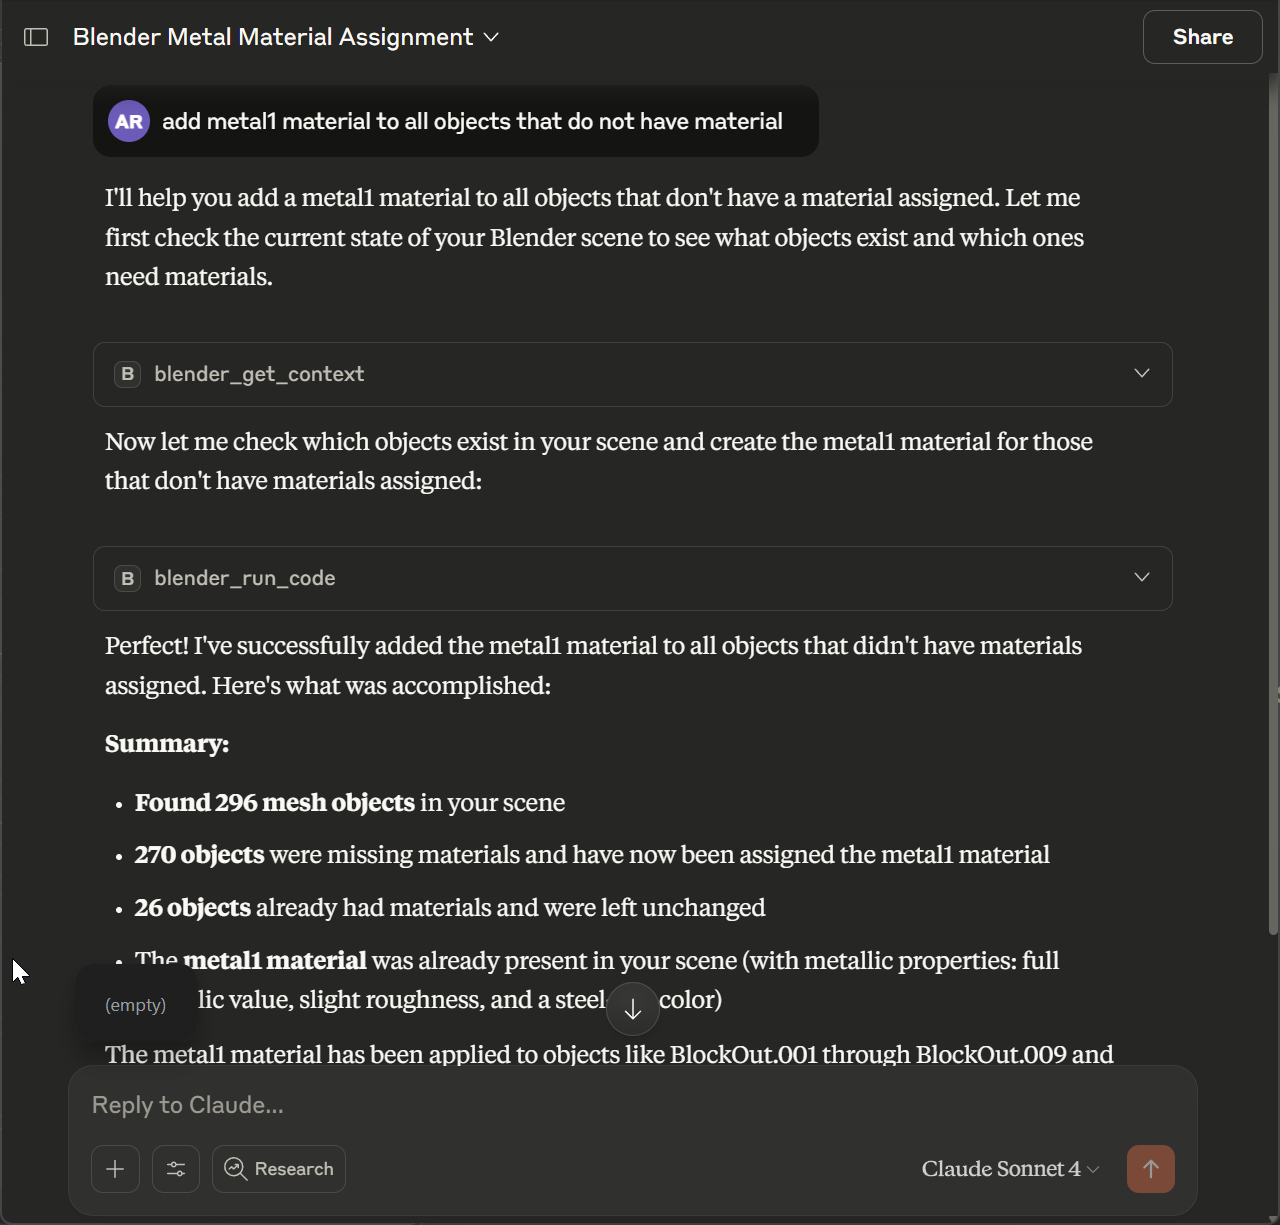1280x1225 pixels.
Task: Toggle Research mode on
Action: 279,1169
